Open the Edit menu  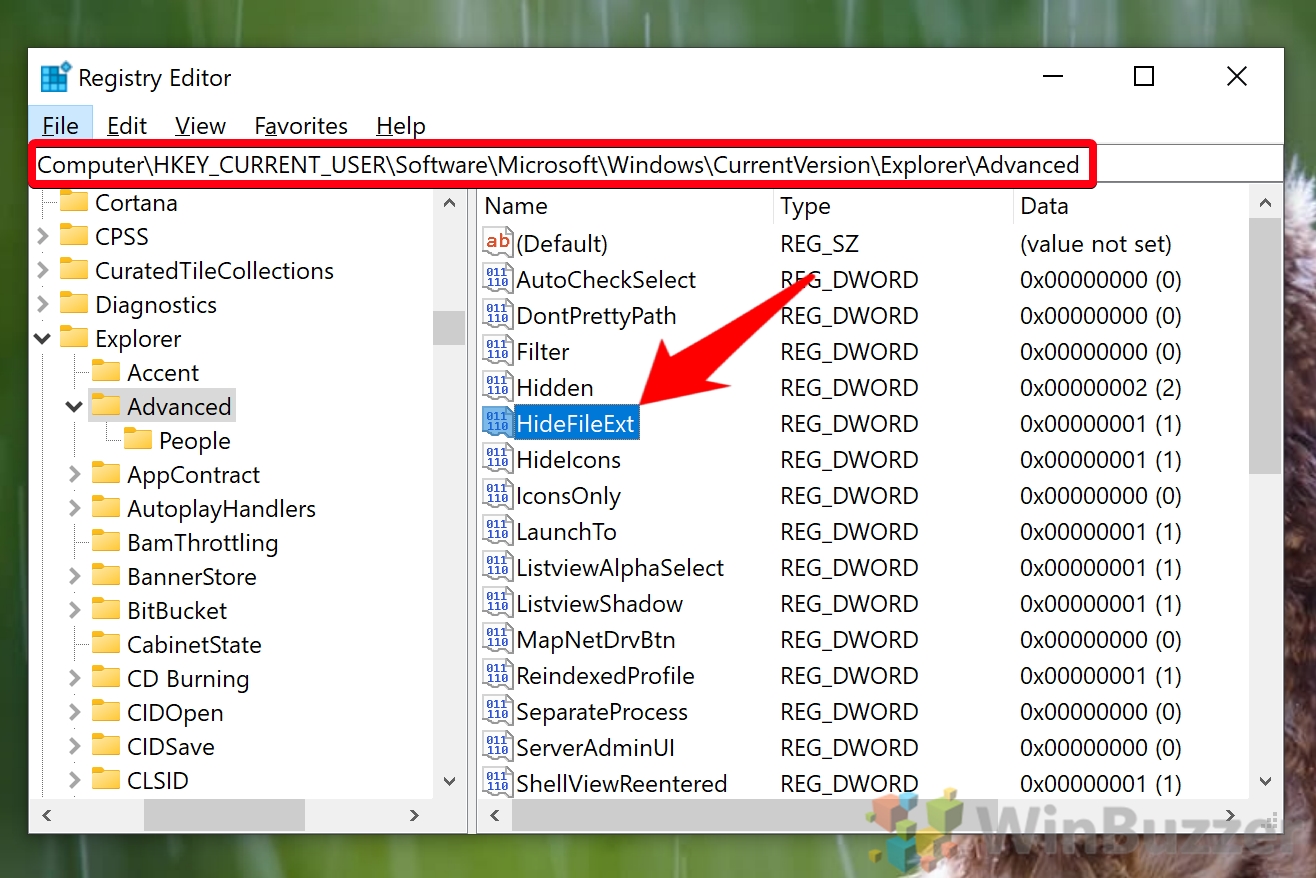(126, 126)
